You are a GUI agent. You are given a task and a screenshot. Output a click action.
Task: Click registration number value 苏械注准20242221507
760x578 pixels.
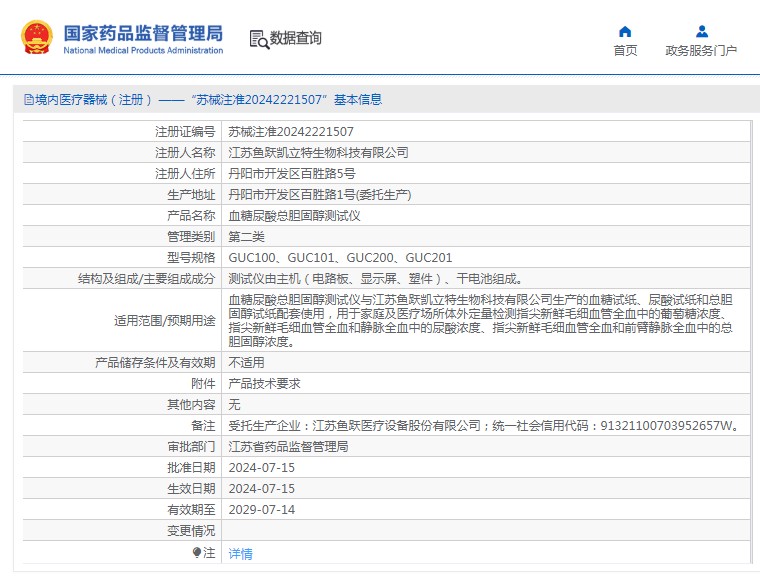click(x=291, y=131)
